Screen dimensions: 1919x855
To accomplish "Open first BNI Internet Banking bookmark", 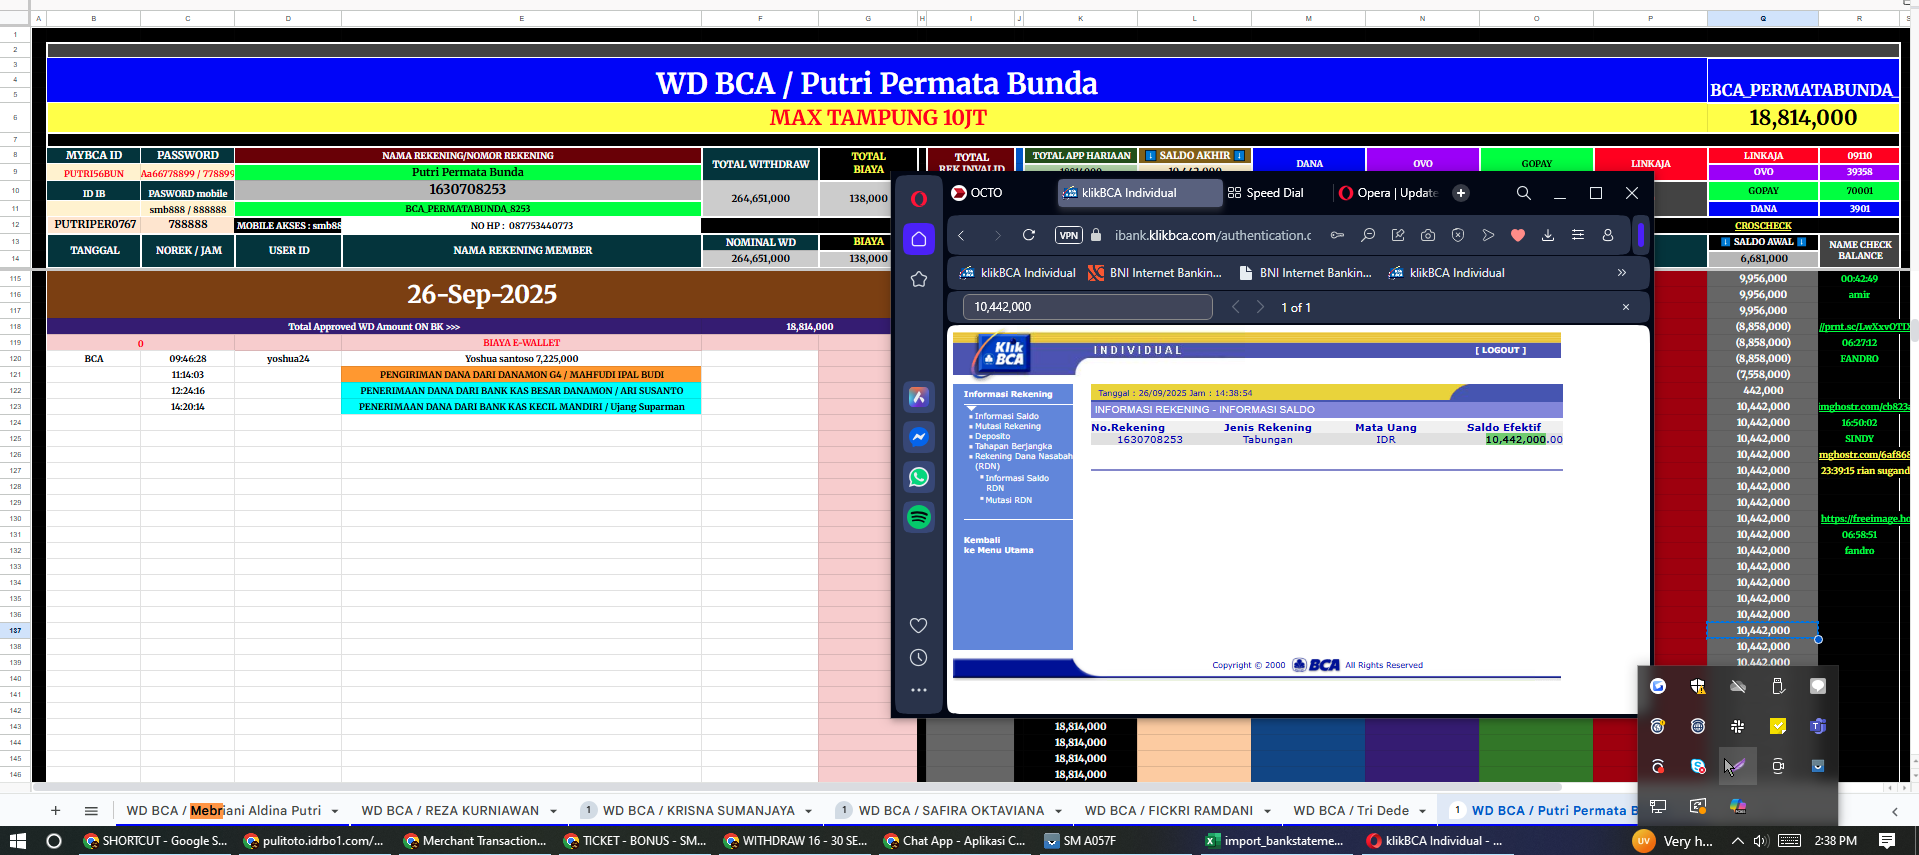I will pyautogui.click(x=1154, y=272).
